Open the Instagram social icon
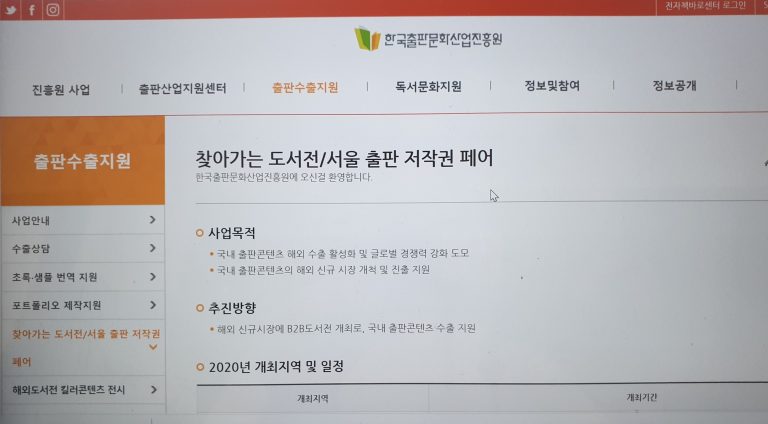The image size is (768, 424). click(53, 10)
